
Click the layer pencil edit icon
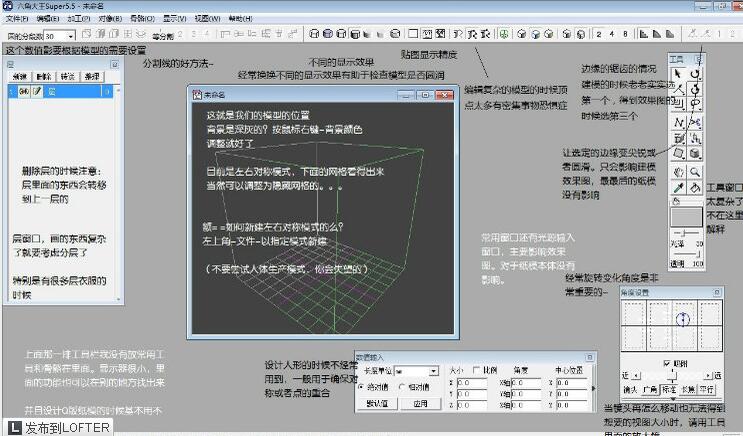tap(36, 91)
